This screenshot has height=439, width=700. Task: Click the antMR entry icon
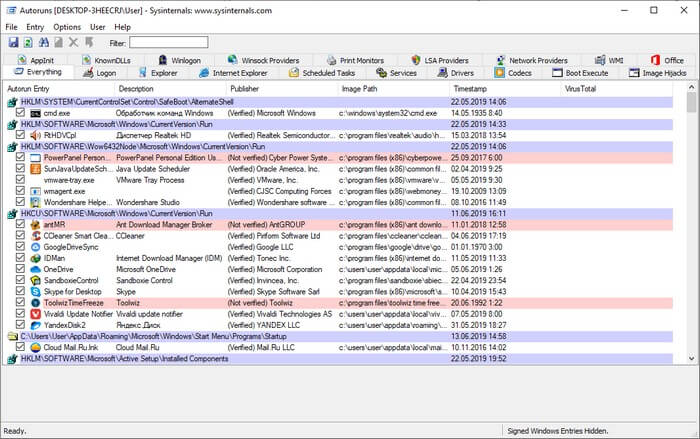pyautogui.click(x=35, y=225)
